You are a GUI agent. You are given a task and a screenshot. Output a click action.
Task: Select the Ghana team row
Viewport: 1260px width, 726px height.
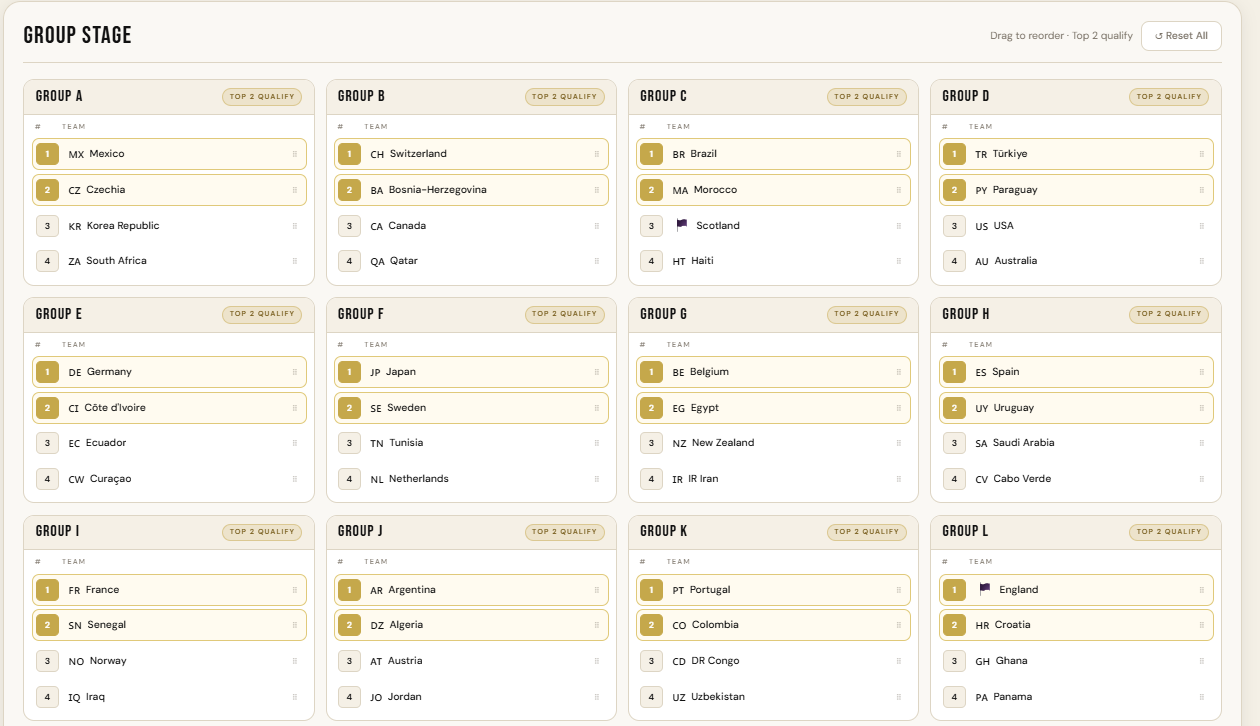[1076, 661]
